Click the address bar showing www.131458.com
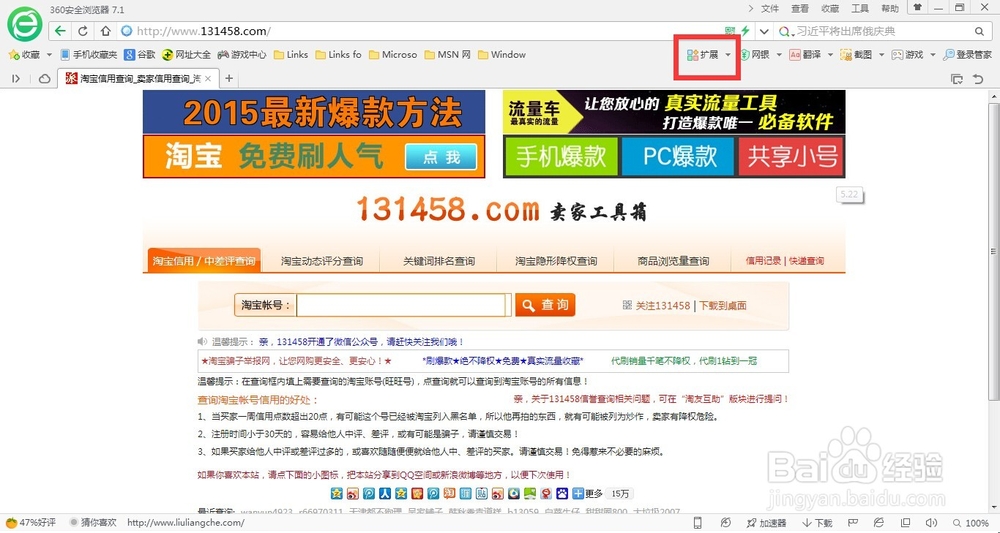The image size is (1000, 533). (421, 31)
